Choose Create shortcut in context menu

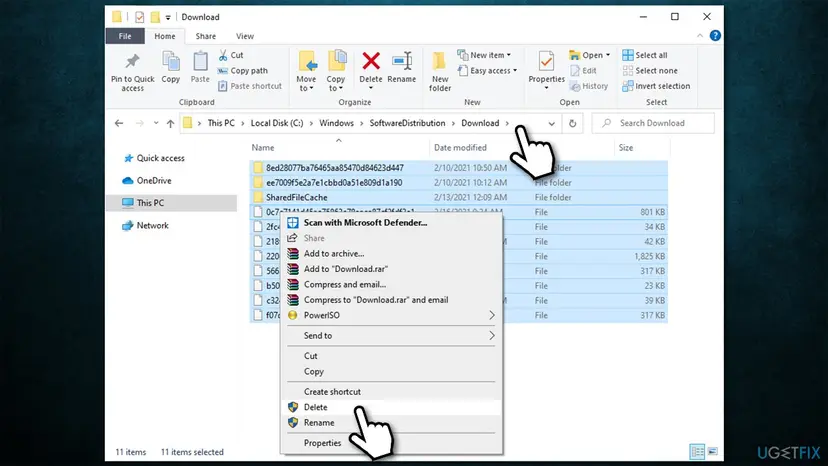[x=391, y=392]
